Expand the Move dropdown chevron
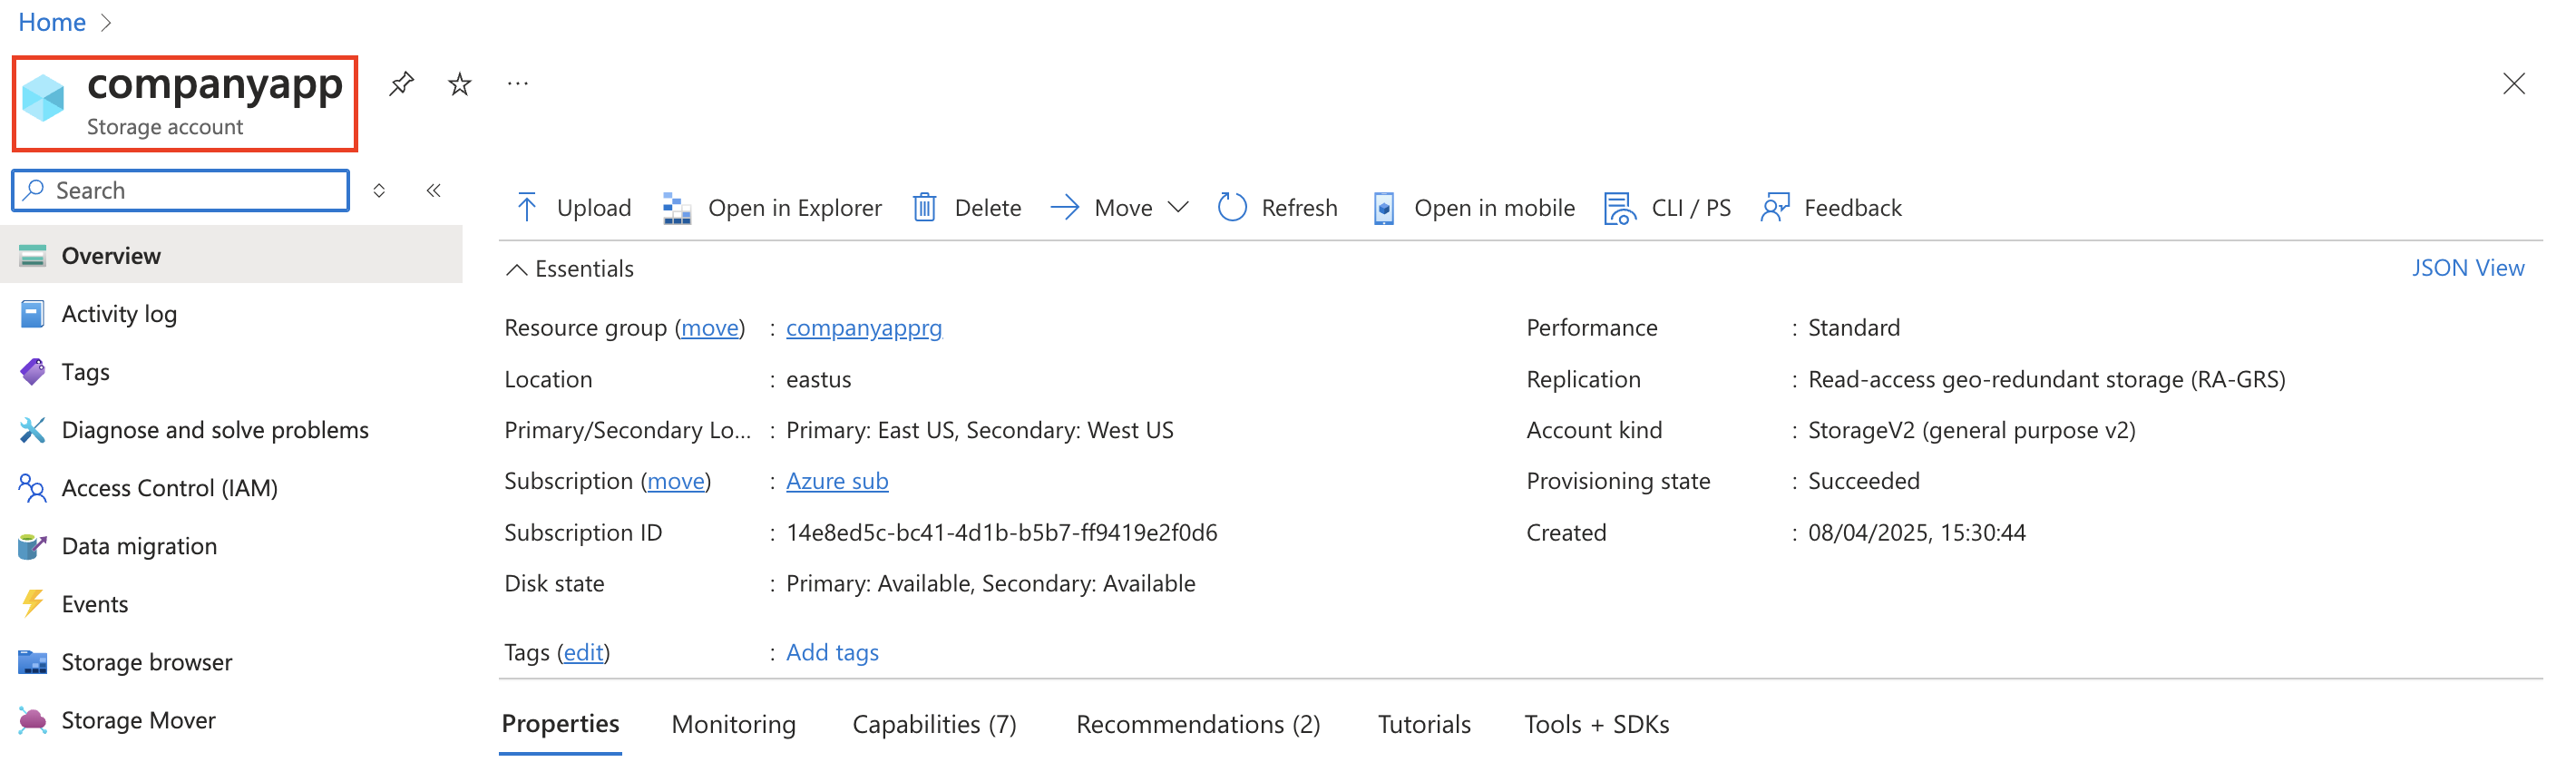This screenshot has height=762, width=2576. (1178, 207)
